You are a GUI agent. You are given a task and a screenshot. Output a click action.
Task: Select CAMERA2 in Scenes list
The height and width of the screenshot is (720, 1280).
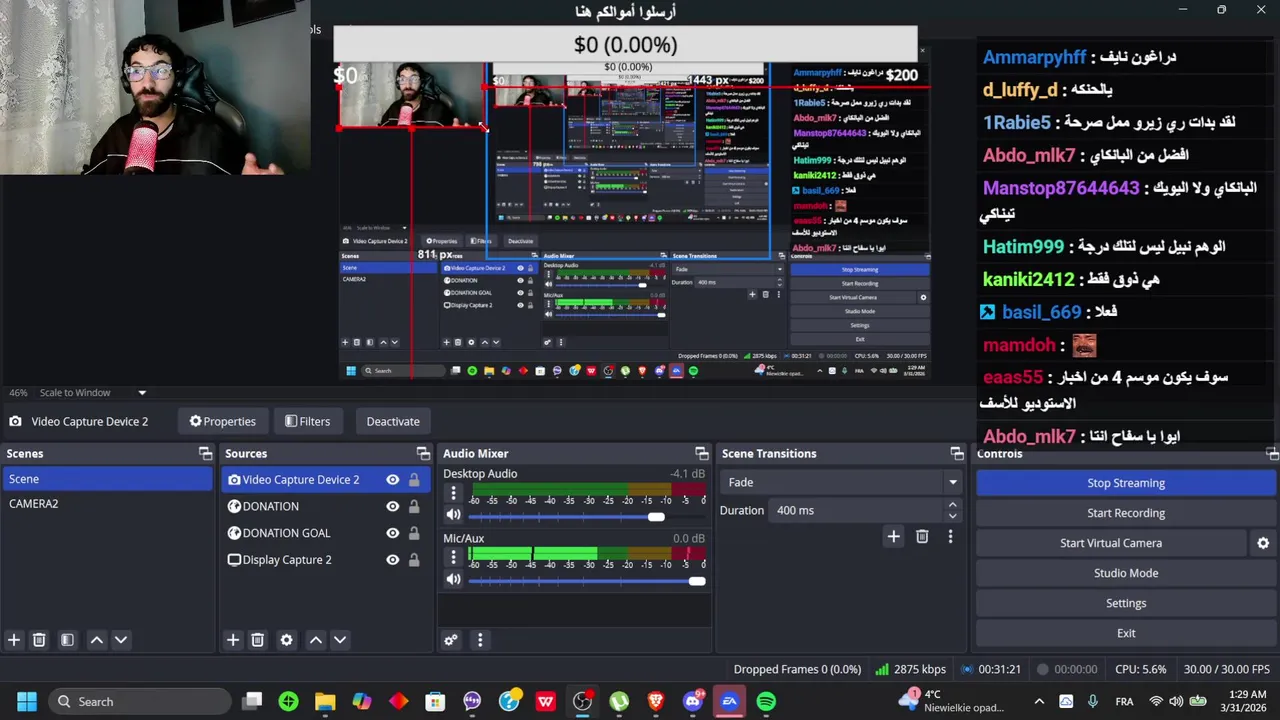point(107,504)
